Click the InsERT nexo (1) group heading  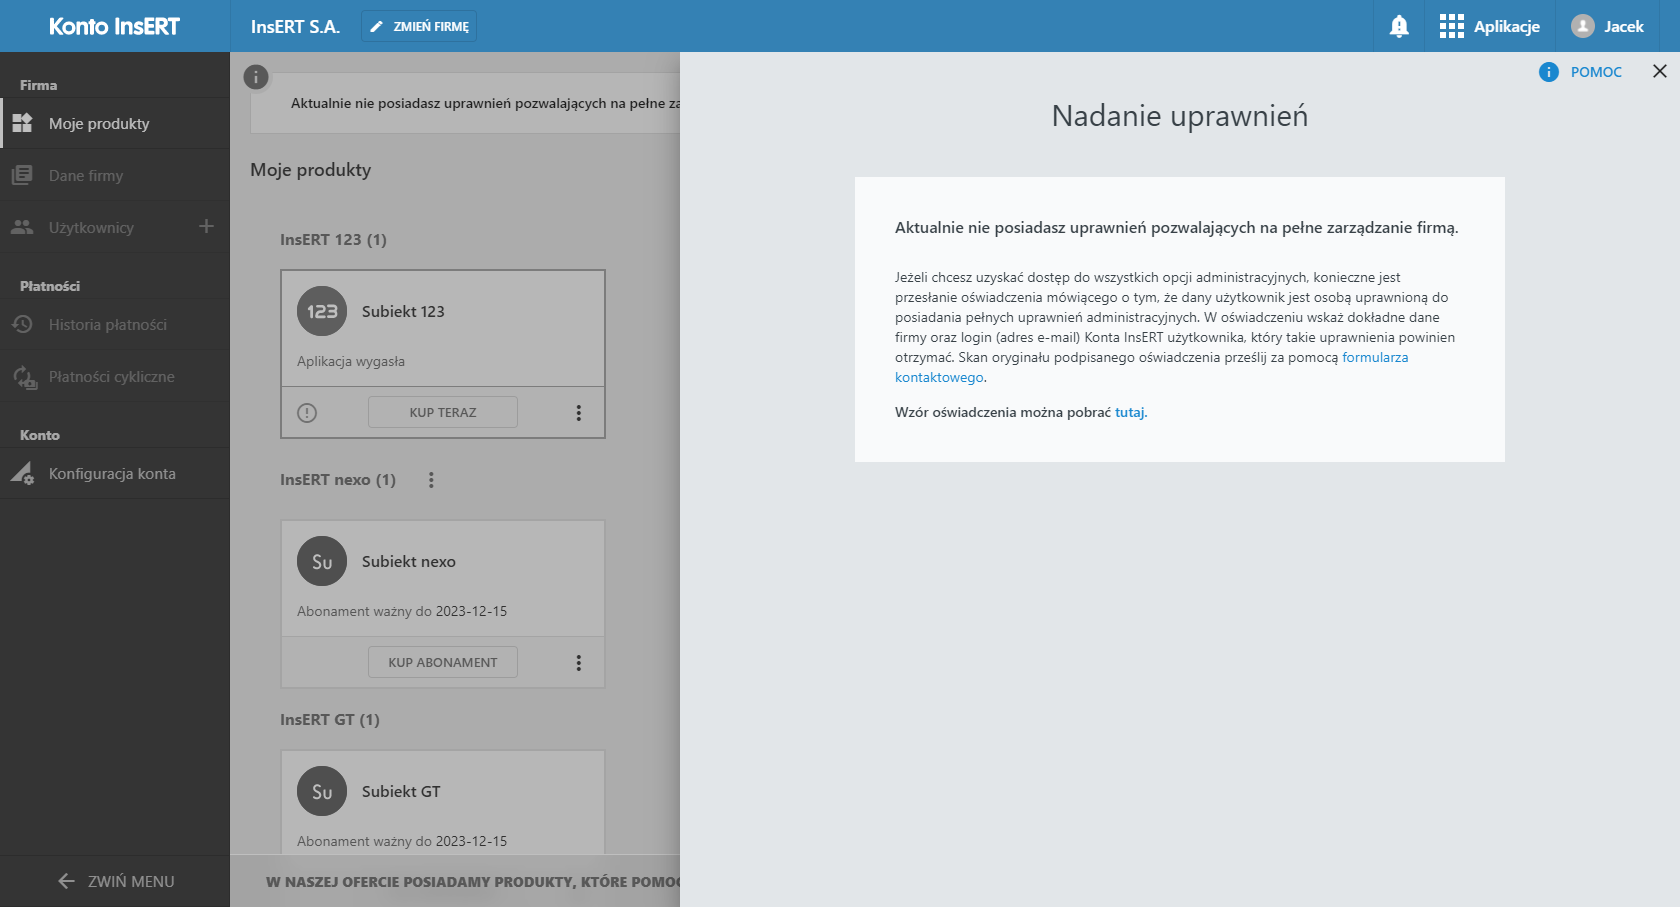tap(338, 480)
